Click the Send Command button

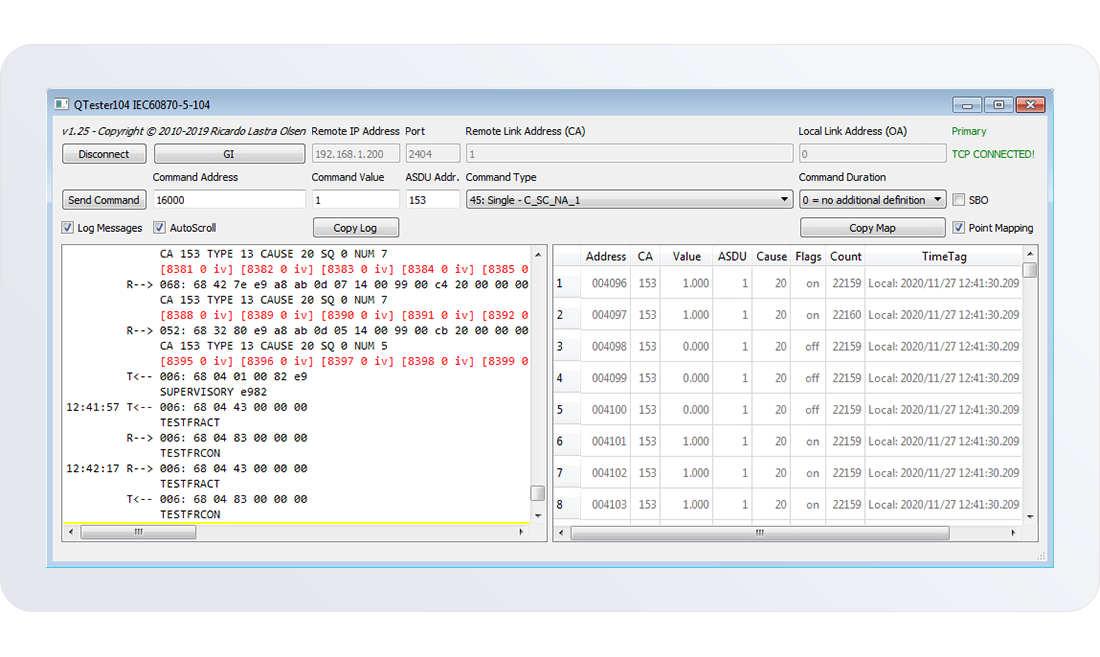[x=104, y=200]
